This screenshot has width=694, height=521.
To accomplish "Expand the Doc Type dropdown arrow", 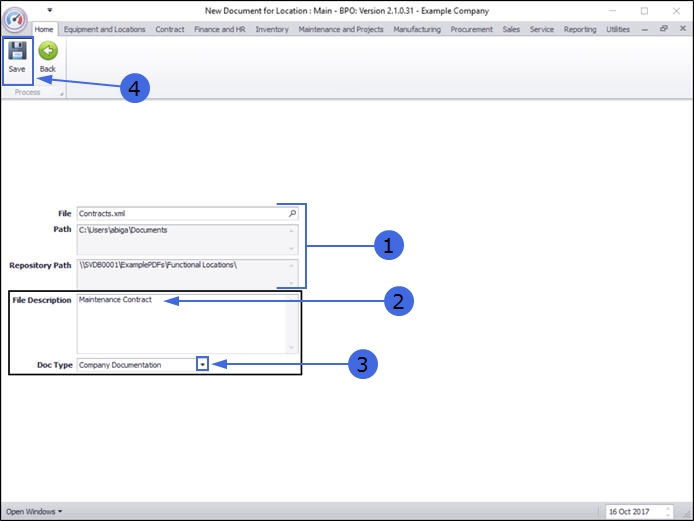I will 202,364.
